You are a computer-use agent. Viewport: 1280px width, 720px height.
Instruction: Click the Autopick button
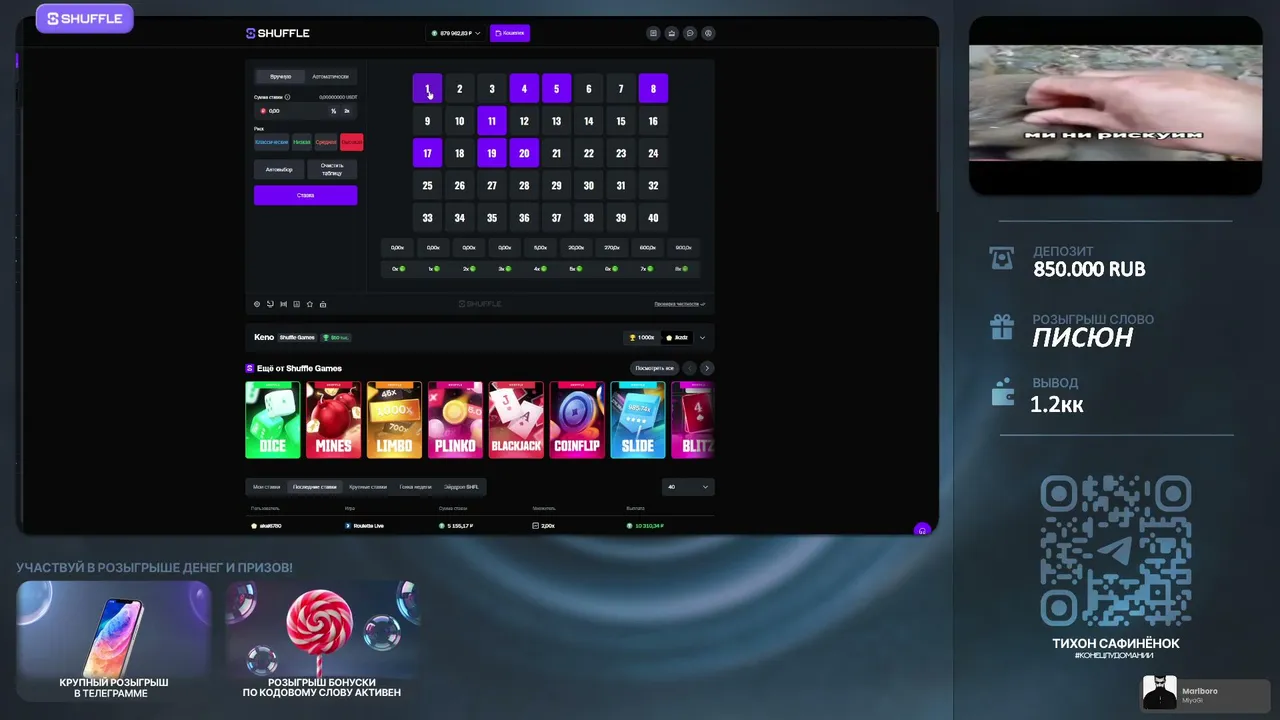pyautogui.click(x=280, y=169)
